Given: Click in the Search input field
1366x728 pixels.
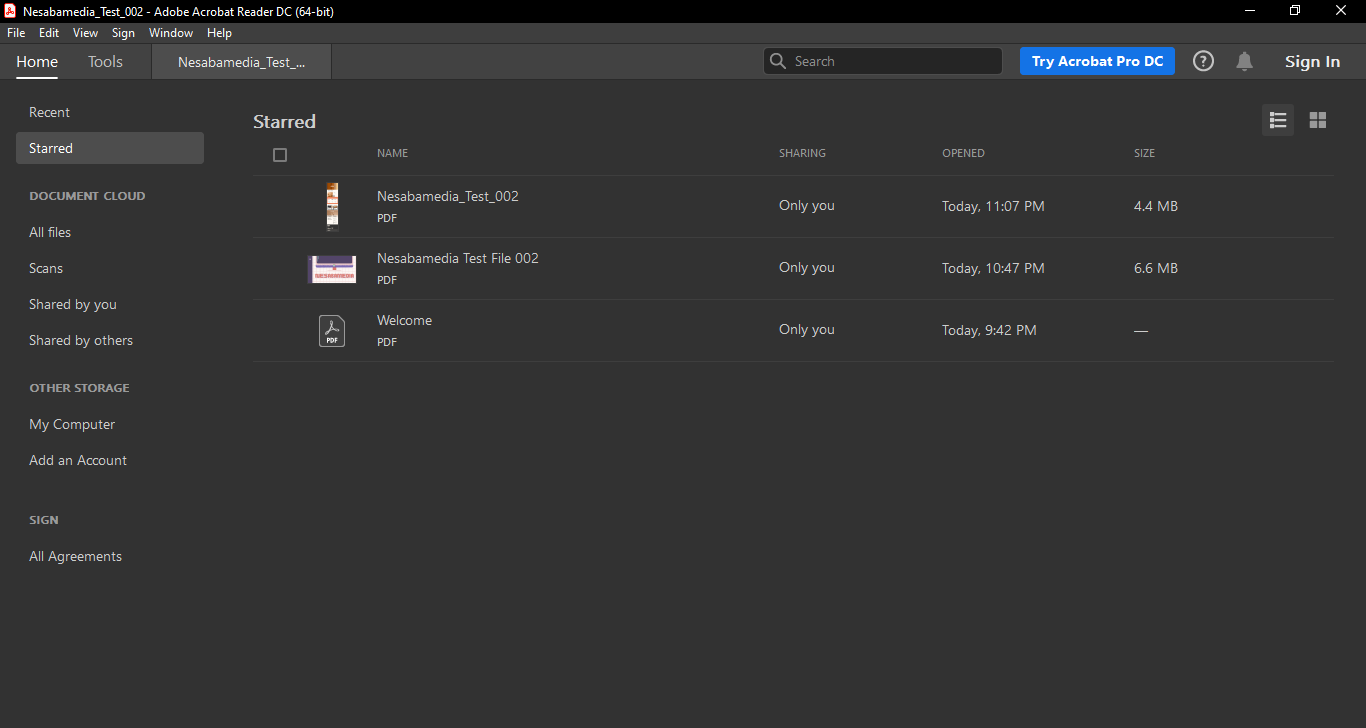Looking at the screenshot, I should [890, 61].
